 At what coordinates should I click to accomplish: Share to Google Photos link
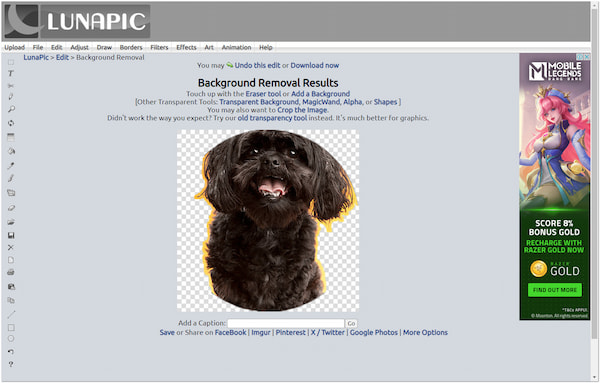tap(374, 332)
